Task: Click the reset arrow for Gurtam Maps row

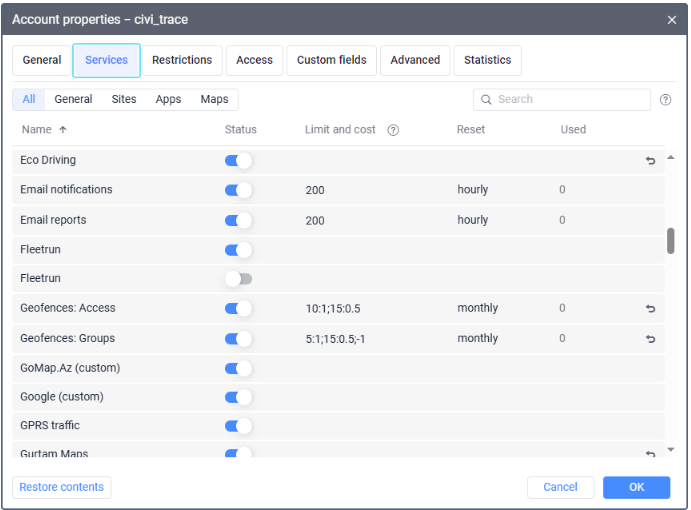Action: click(650, 453)
